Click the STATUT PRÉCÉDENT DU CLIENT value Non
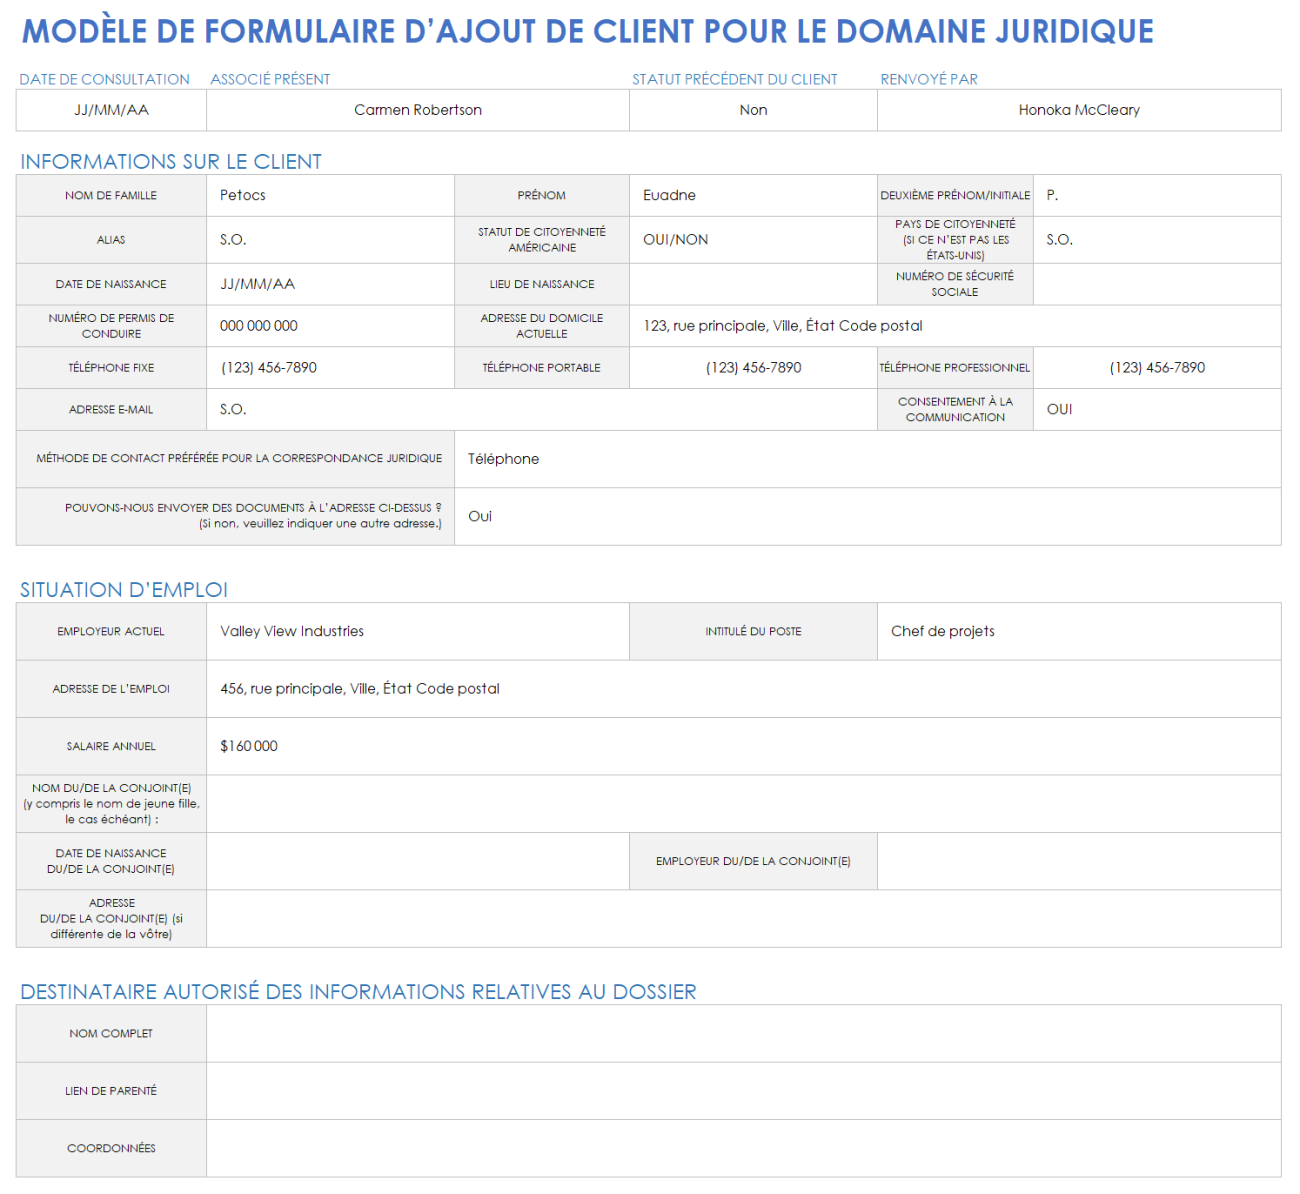This screenshot has width=1300, height=1194. point(752,110)
